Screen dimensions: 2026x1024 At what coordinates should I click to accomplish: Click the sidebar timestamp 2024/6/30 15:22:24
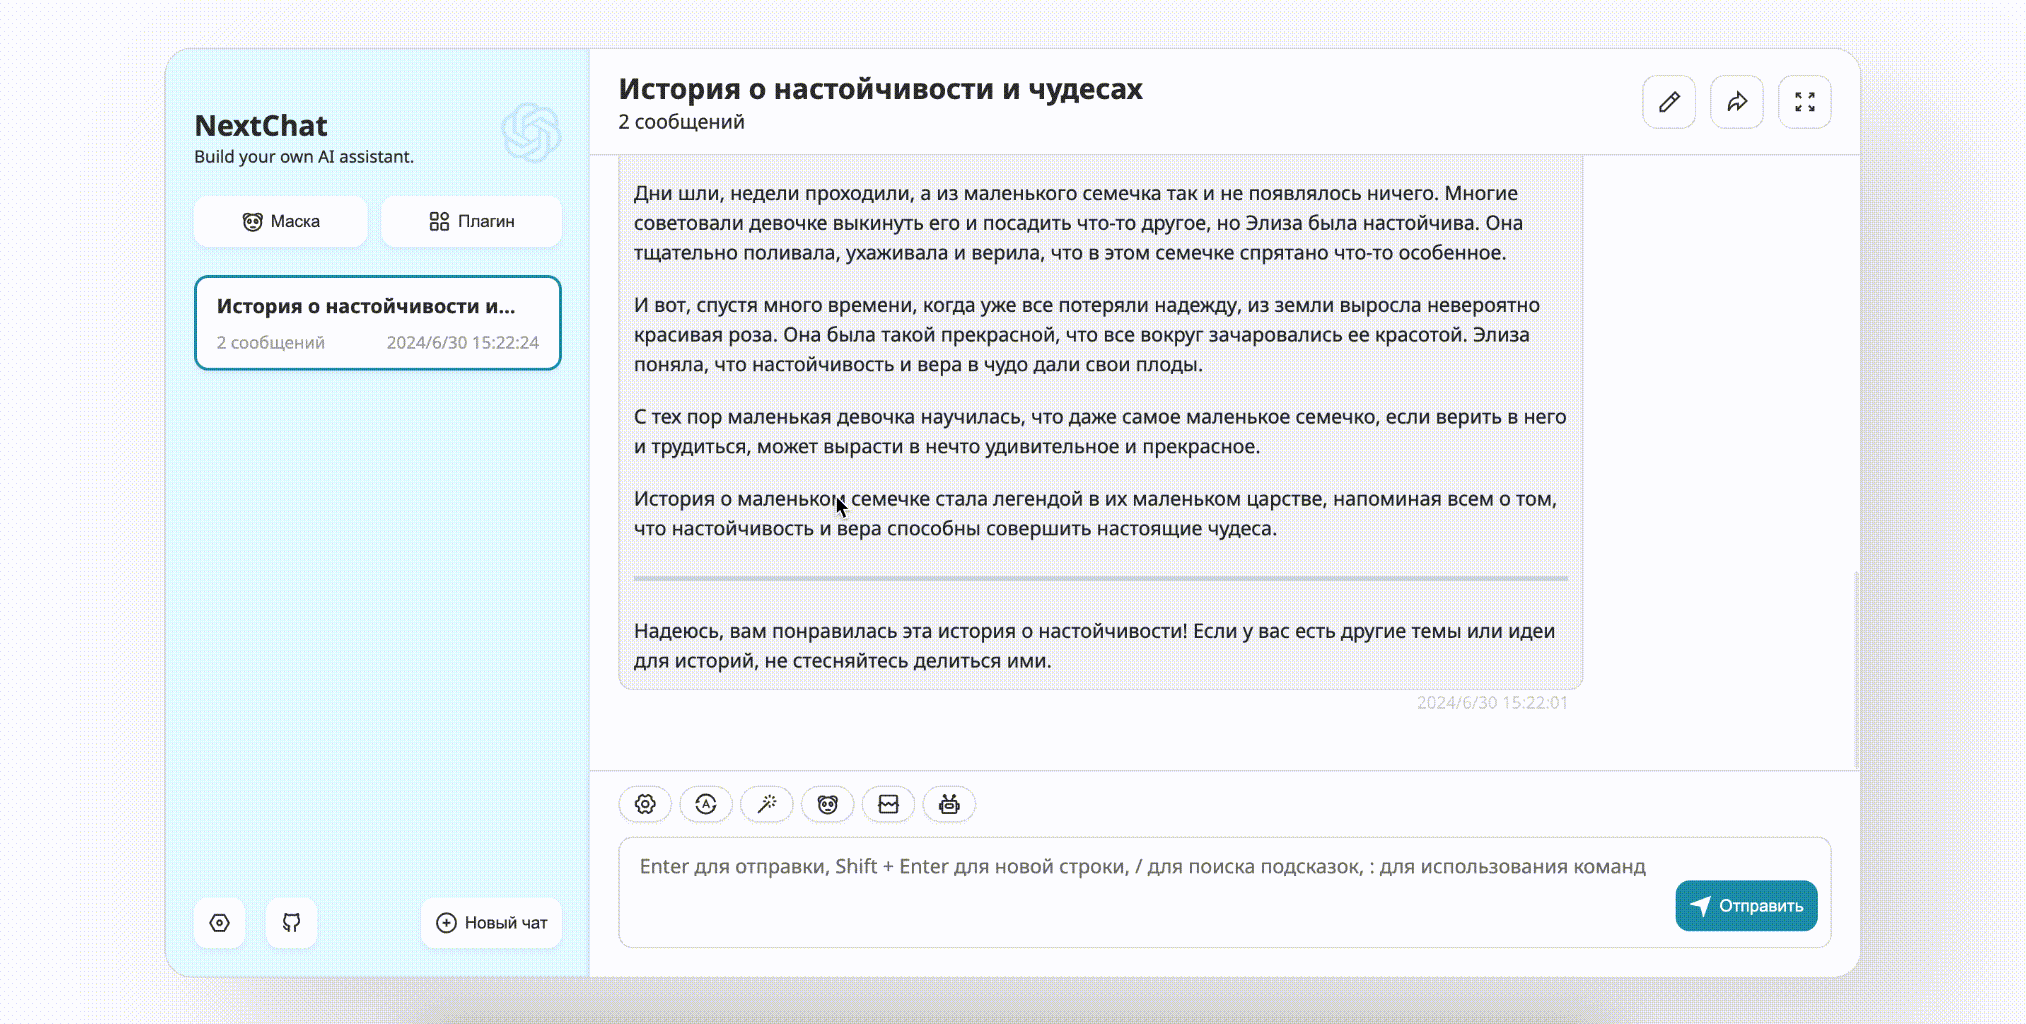(x=463, y=343)
